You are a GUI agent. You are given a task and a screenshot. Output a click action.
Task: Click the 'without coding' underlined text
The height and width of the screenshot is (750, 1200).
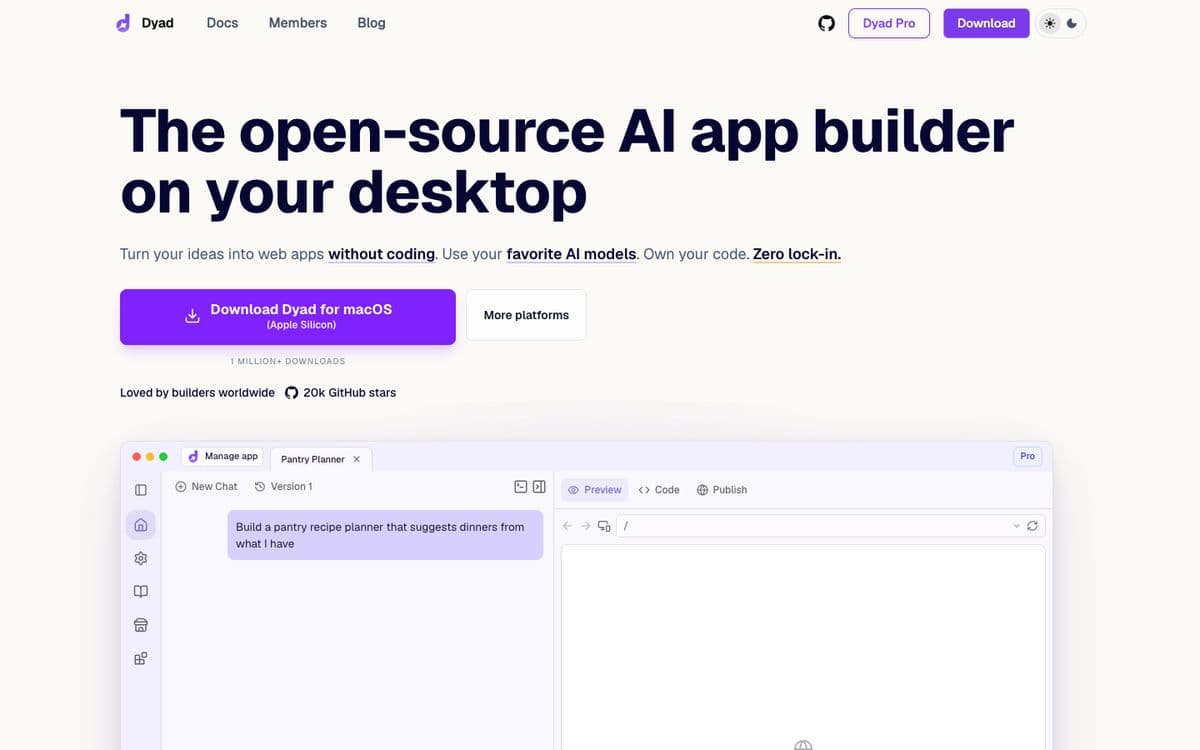pos(381,254)
